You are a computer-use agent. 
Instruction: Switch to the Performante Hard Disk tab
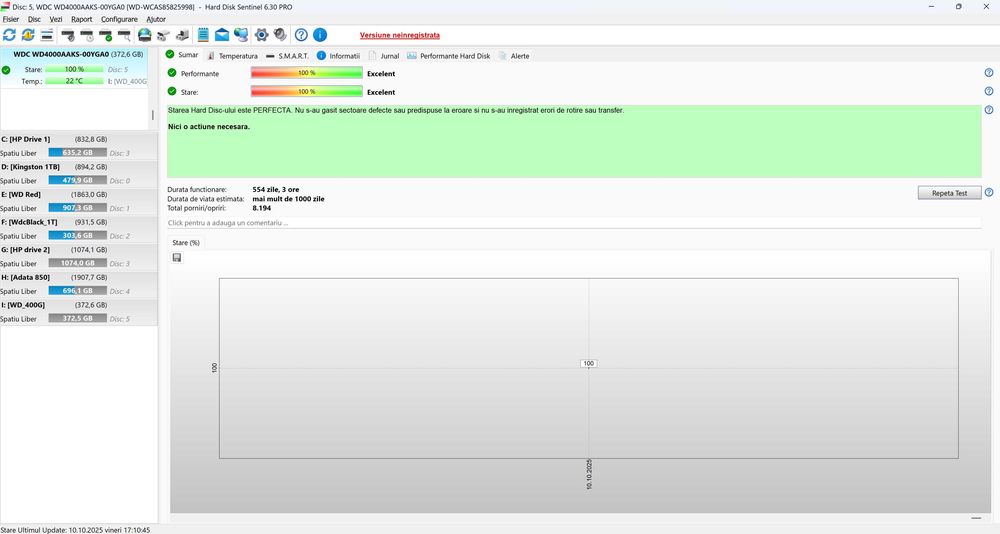[x=449, y=56]
